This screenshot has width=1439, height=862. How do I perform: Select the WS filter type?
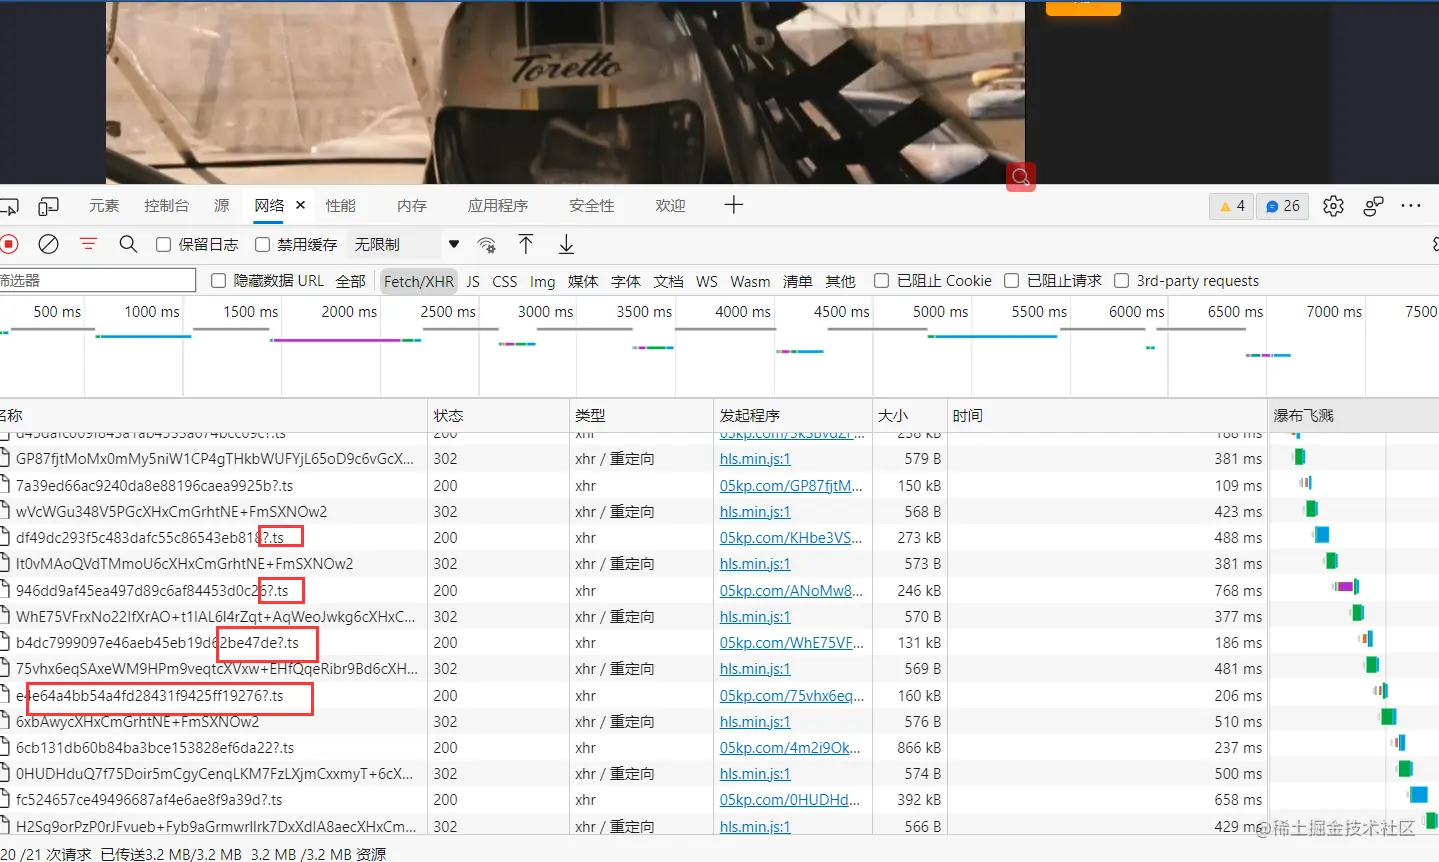pyautogui.click(x=707, y=281)
